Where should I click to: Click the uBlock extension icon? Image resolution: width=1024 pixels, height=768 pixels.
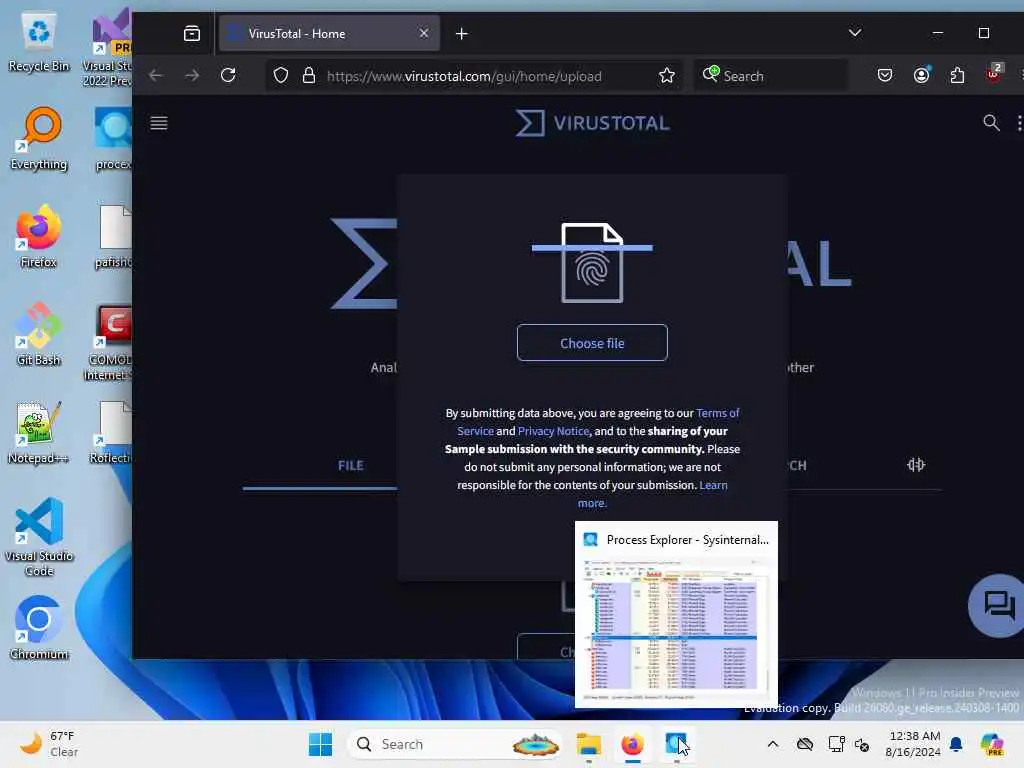point(994,73)
